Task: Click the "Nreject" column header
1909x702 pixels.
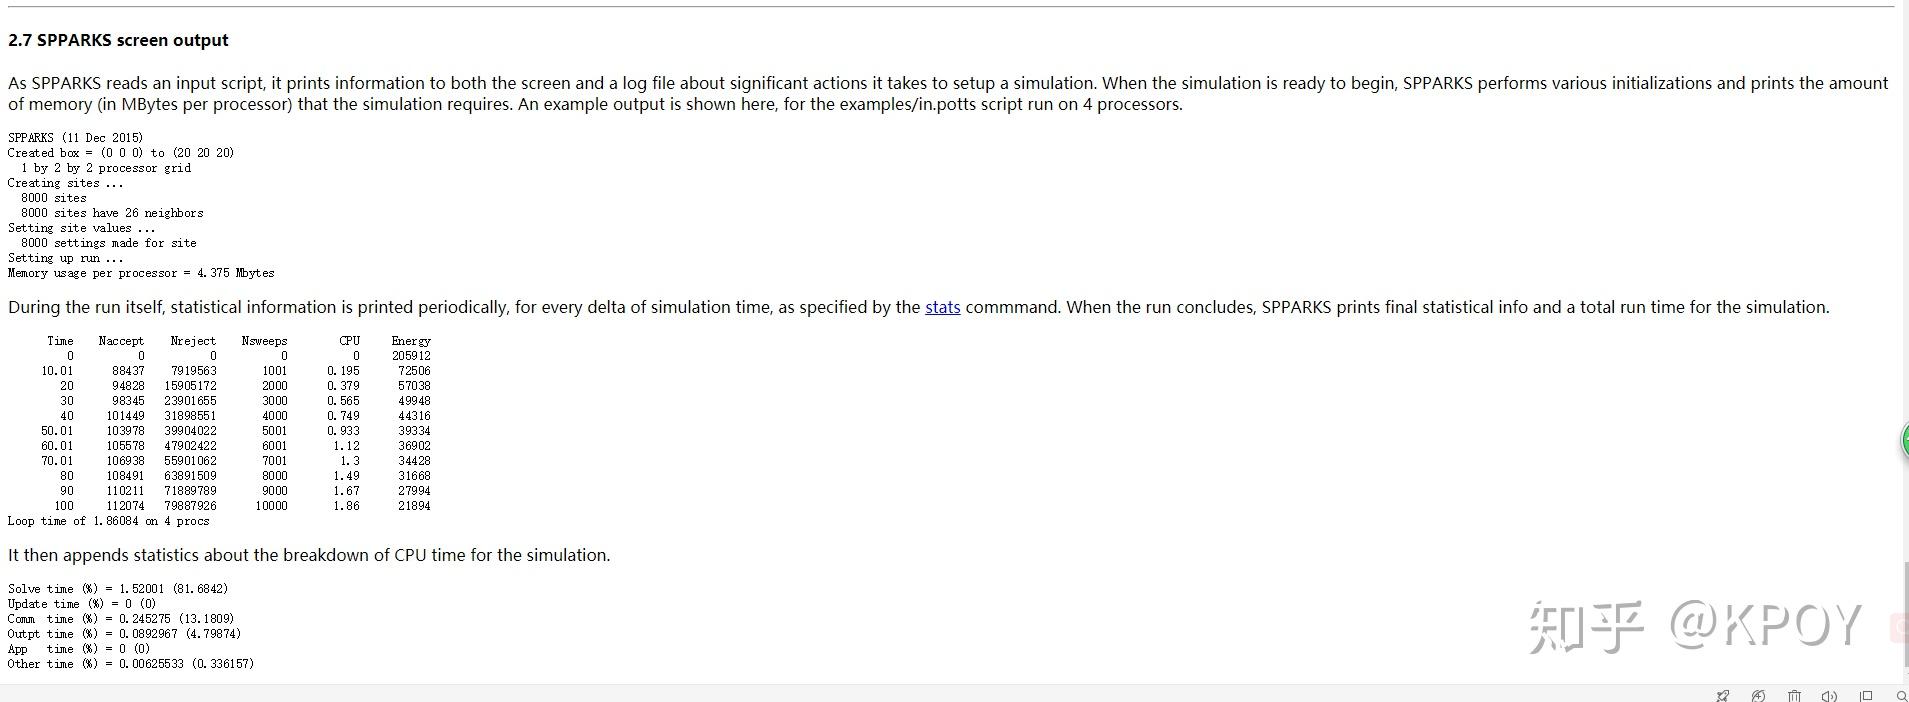Action: coord(193,341)
